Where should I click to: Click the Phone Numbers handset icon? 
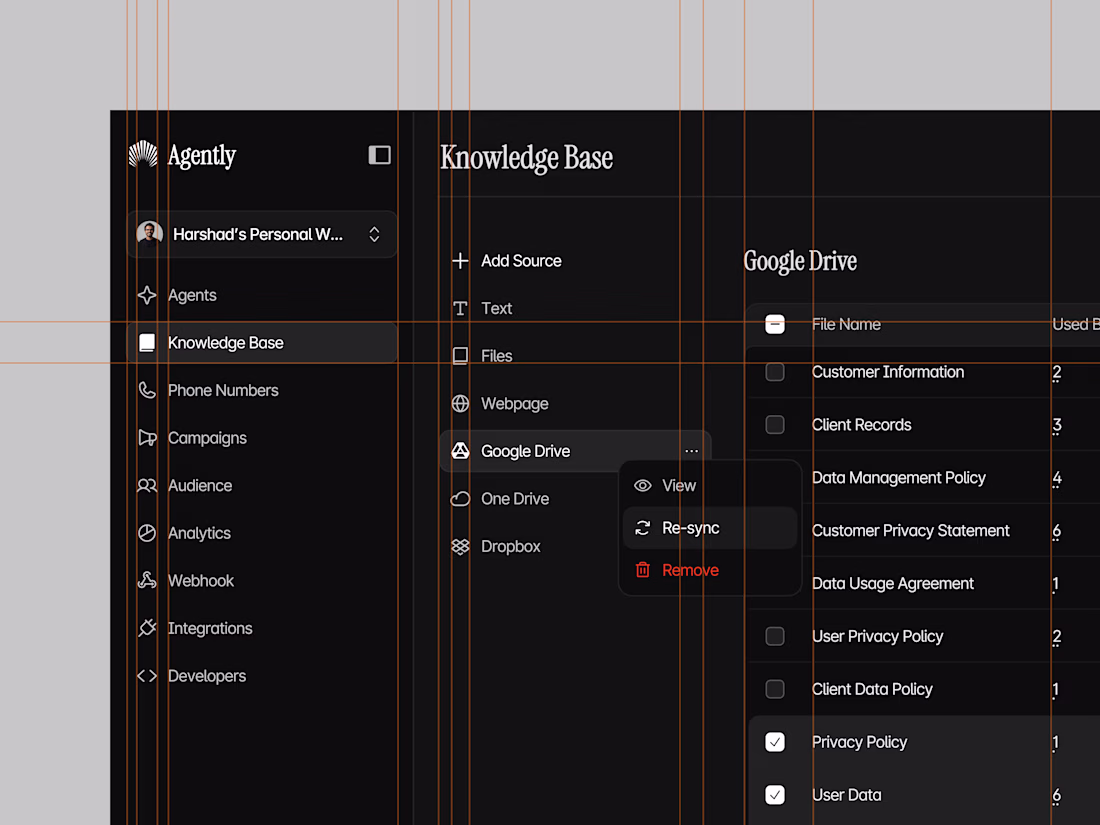[x=147, y=390]
